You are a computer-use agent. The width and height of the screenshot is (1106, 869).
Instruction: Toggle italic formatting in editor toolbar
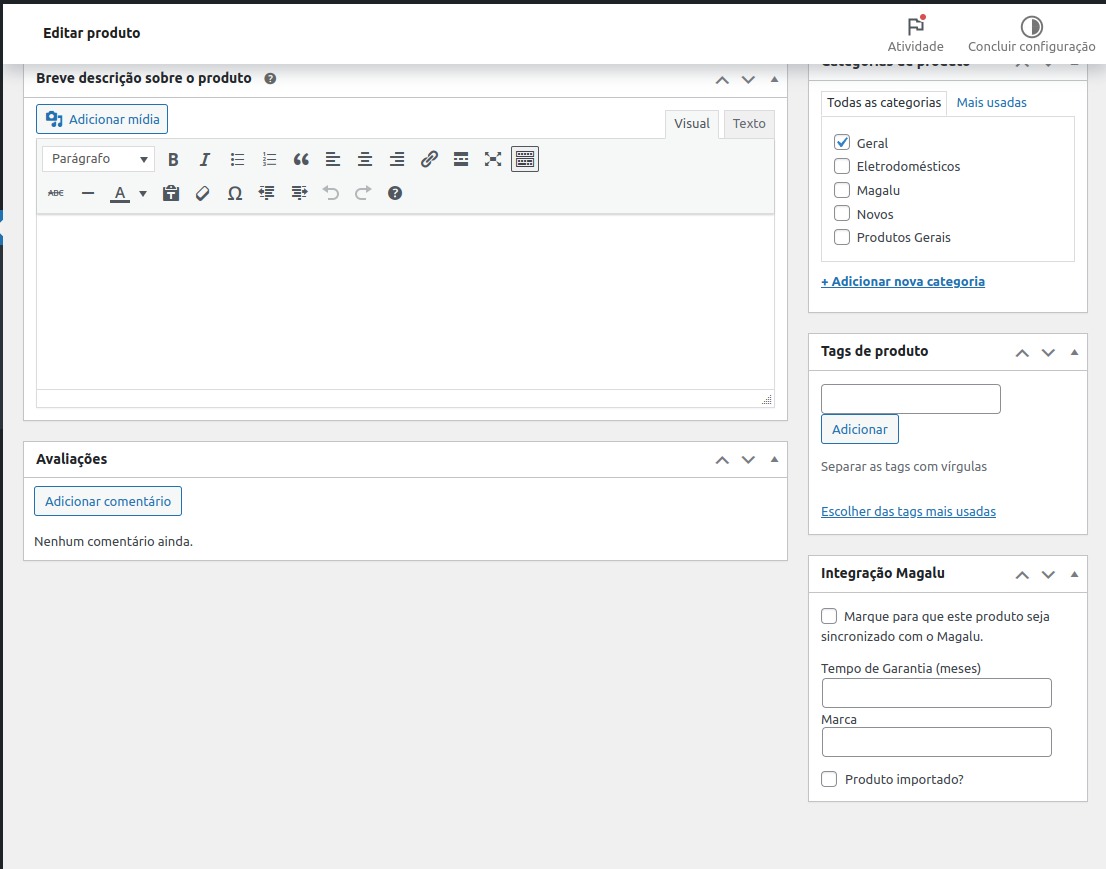205,159
